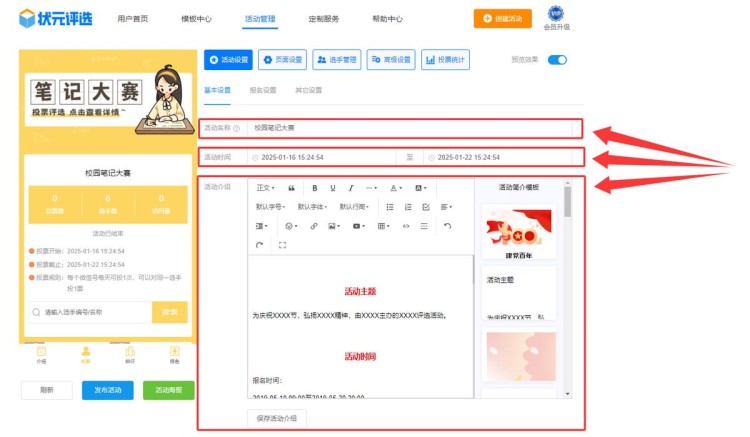The height and width of the screenshot is (437, 750).
Task: Toggle bold formatting in the editor
Action: click(315, 188)
